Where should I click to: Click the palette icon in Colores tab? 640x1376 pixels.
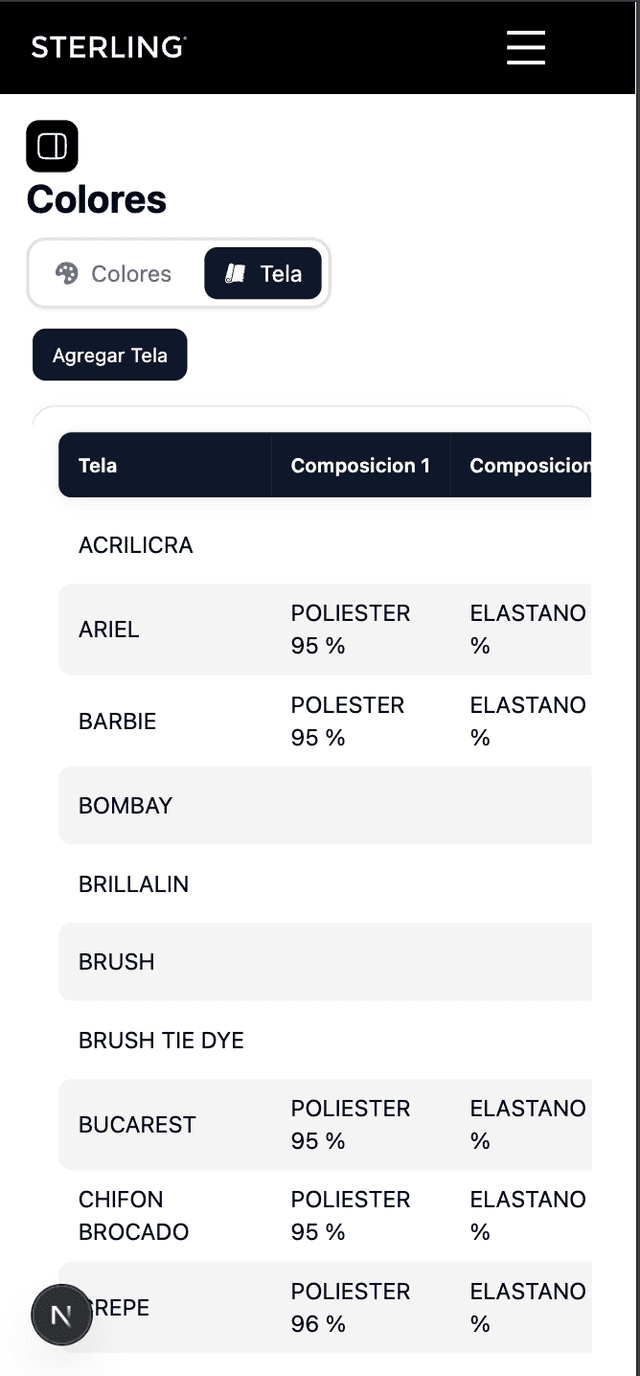pyautogui.click(x=67, y=274)
